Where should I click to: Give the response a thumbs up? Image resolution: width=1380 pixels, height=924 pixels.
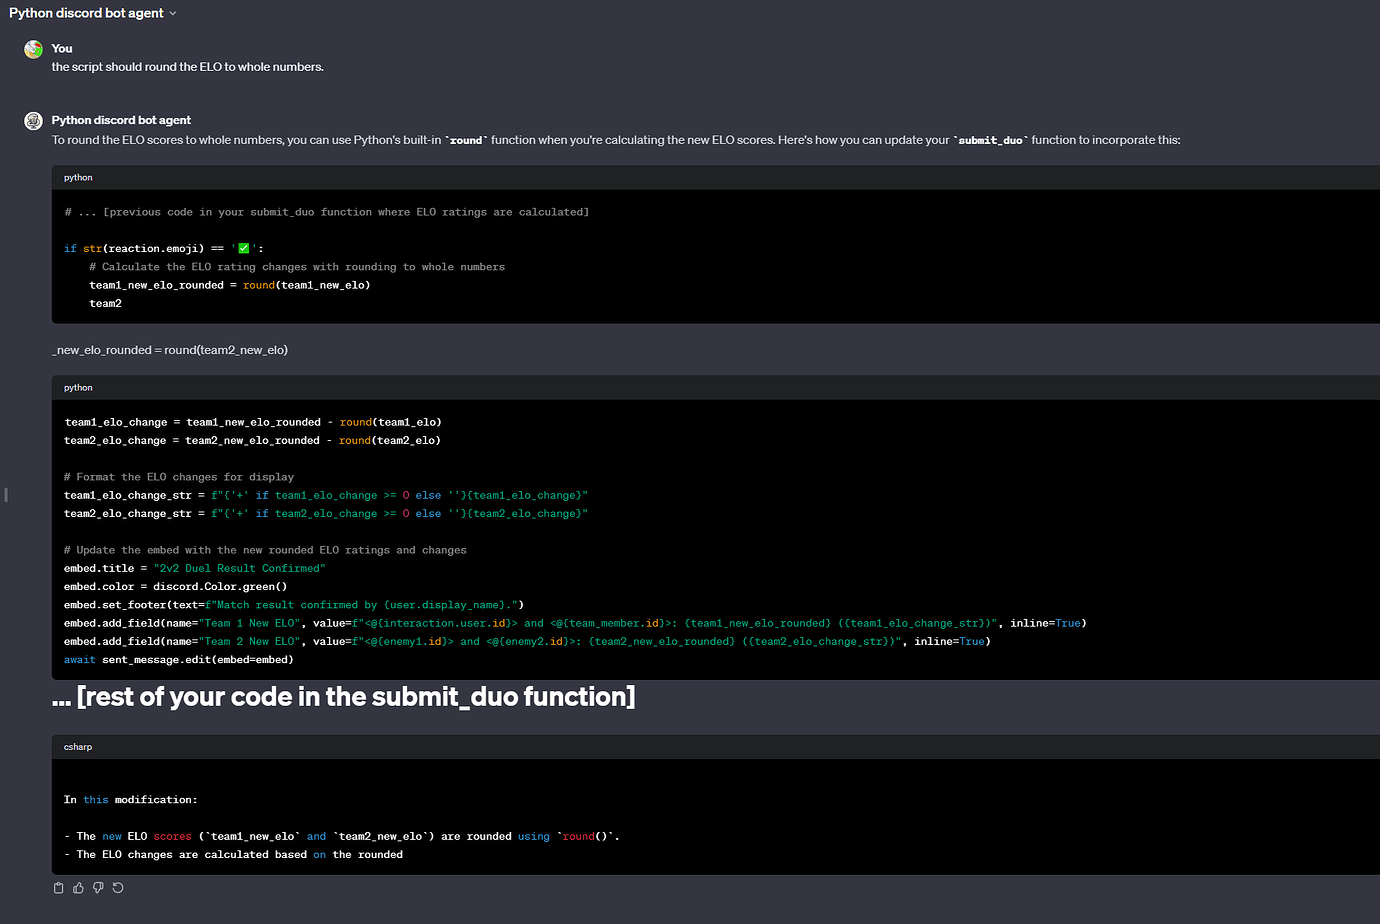tap(78, 887)
